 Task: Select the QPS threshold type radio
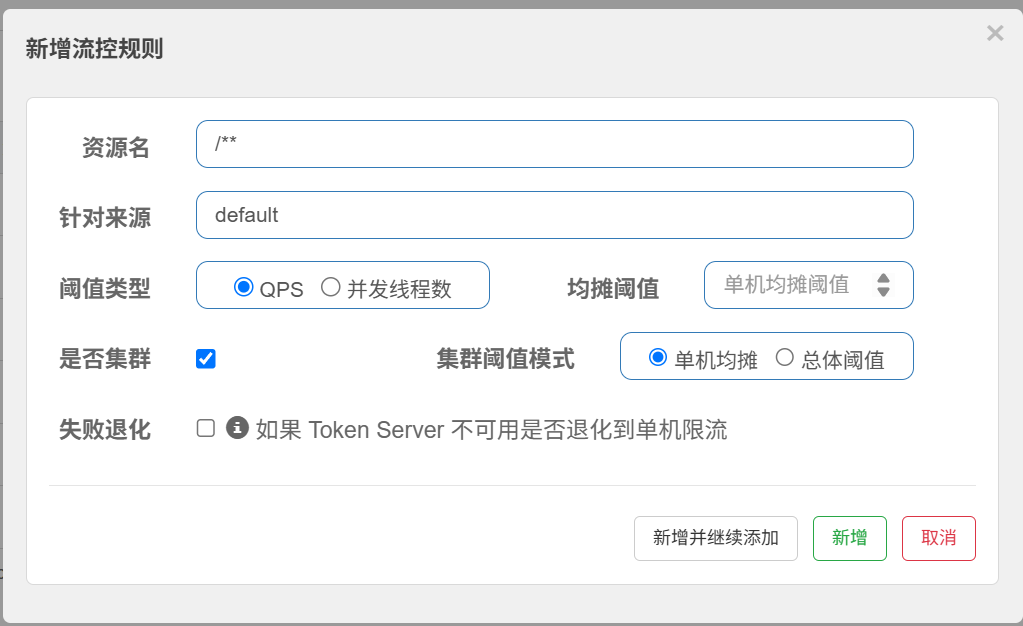(243, 288)
